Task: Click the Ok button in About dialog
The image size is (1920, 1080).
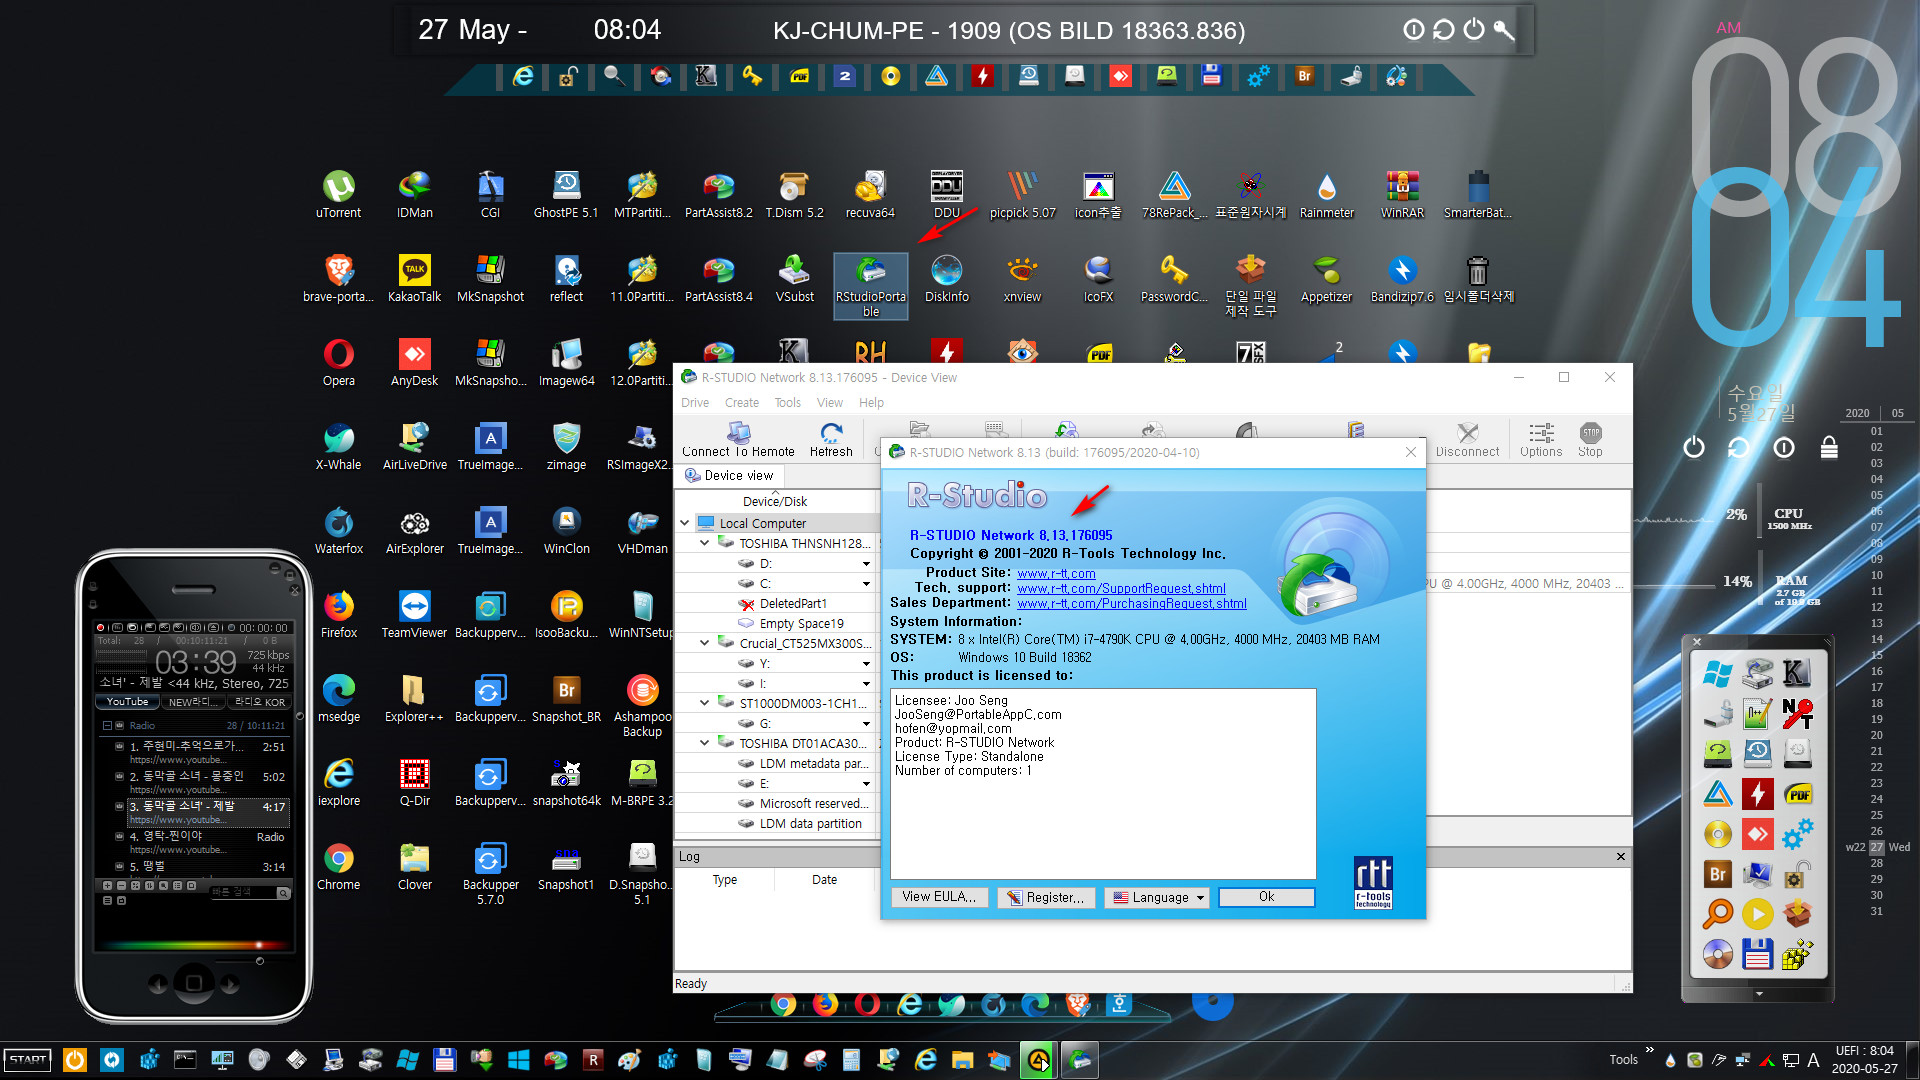Action: coord(1266,897)
